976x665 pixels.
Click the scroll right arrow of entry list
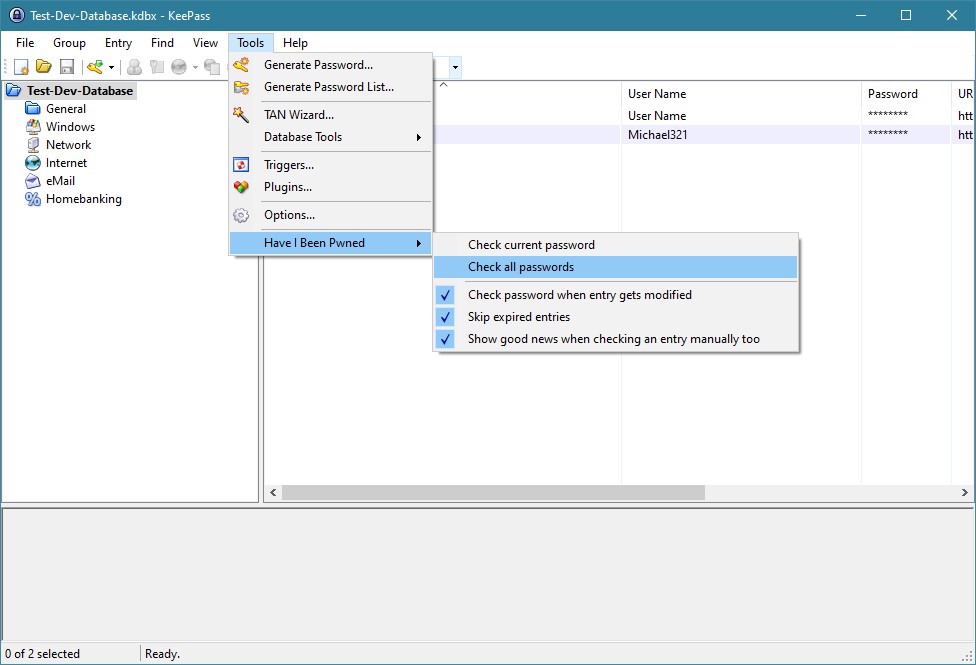coord(964,493)
